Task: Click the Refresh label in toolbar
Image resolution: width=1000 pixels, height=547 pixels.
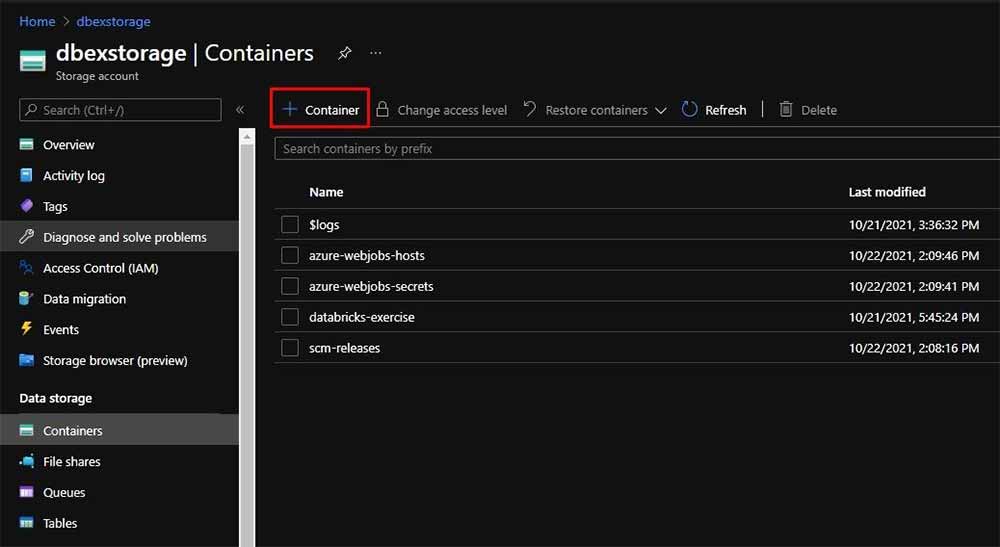Action: point(725,110)
